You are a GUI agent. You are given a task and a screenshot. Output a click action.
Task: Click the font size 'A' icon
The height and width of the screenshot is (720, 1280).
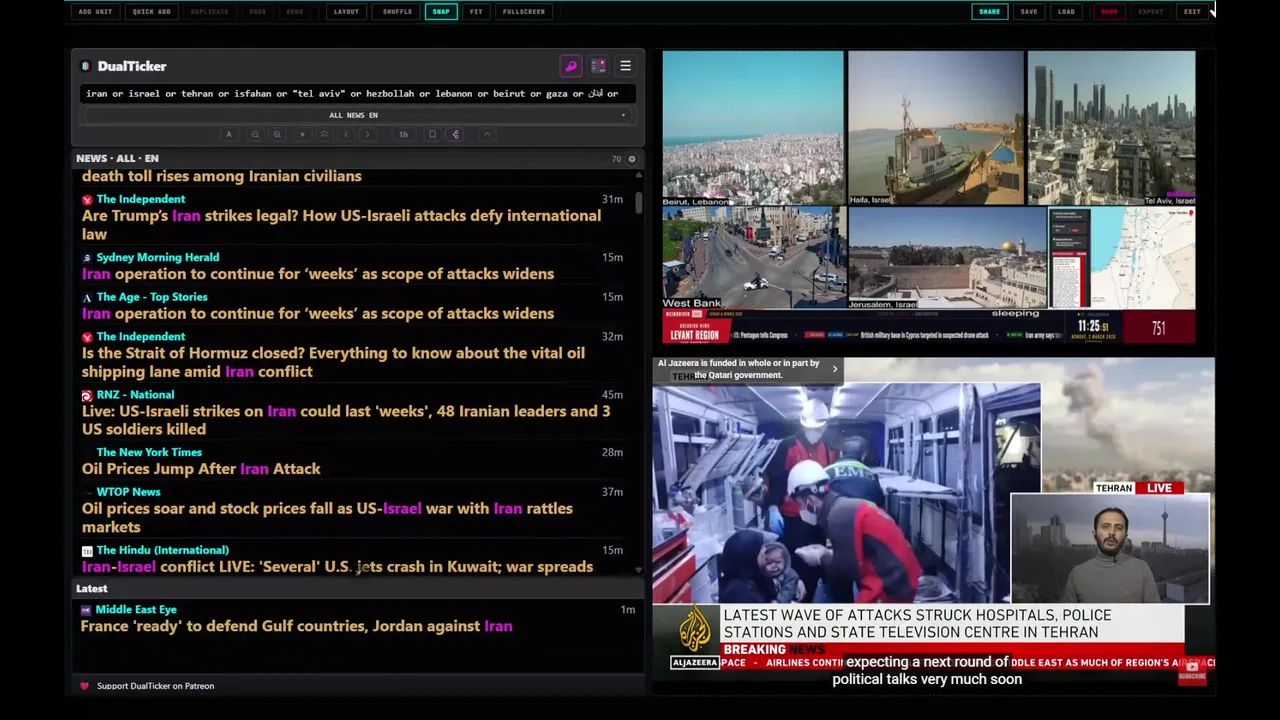tap(229, 134)
